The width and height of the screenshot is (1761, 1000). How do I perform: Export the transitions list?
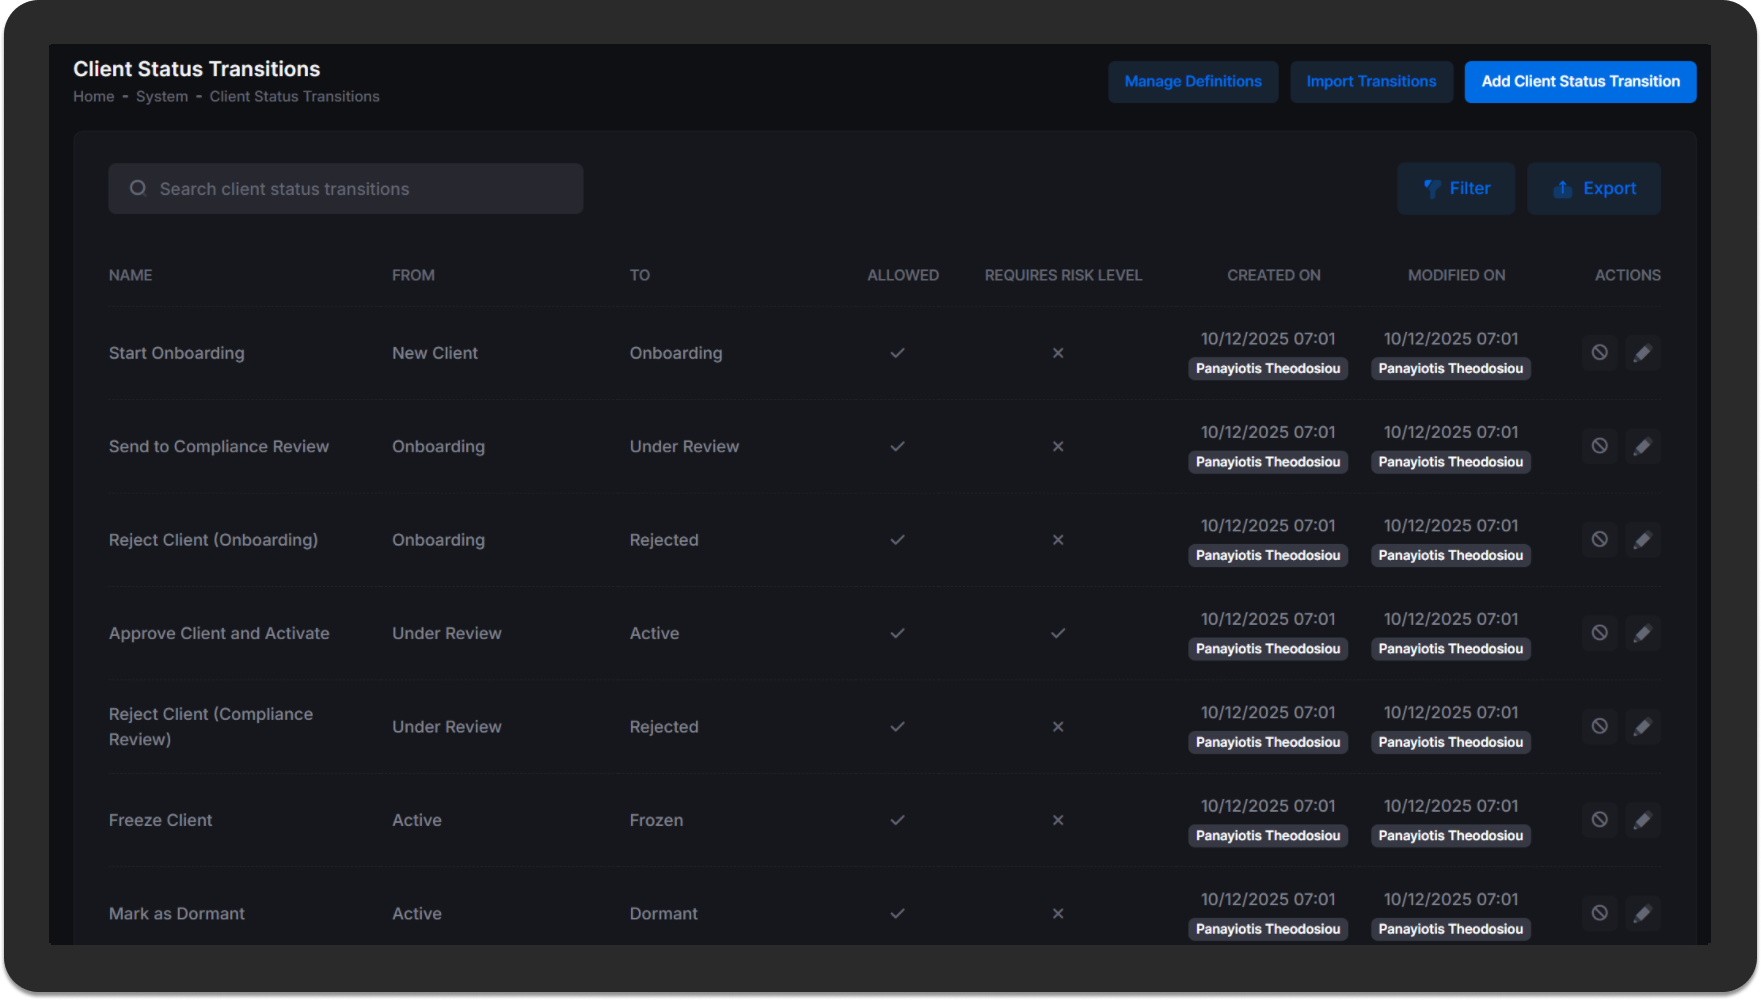[x=1593, y=189]
